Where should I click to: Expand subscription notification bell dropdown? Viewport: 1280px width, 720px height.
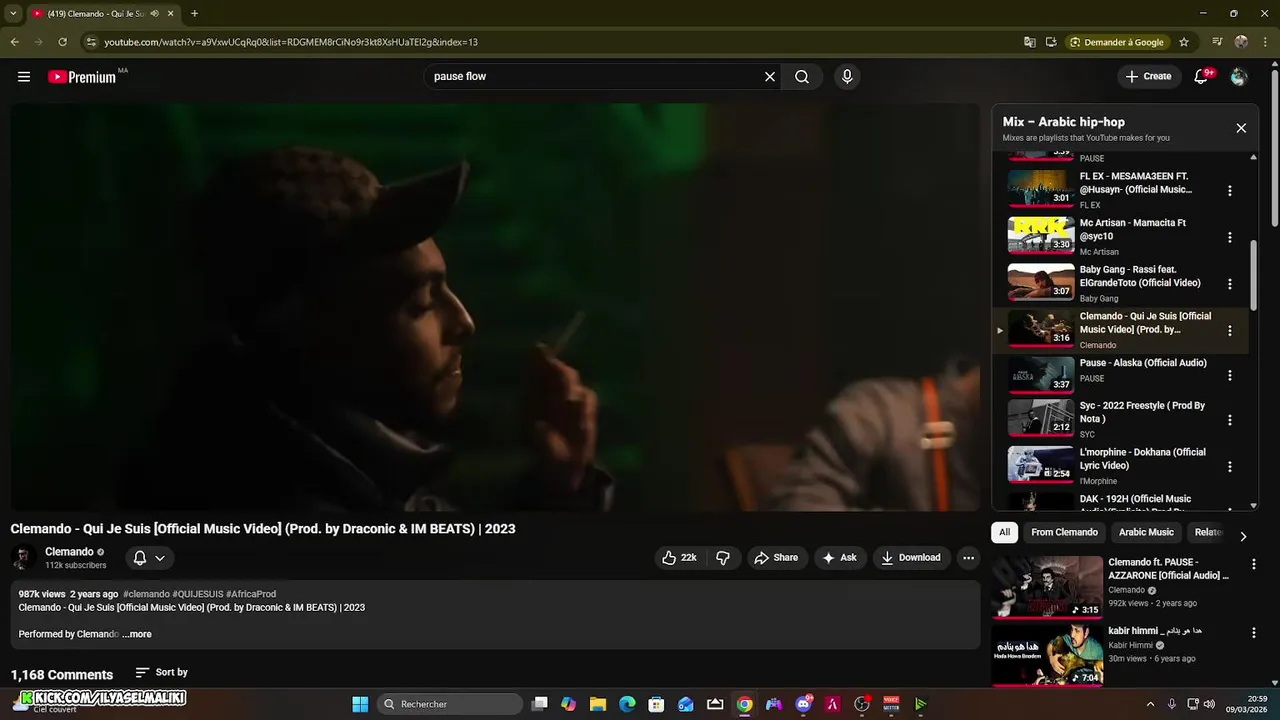click(x=149, y=558)
